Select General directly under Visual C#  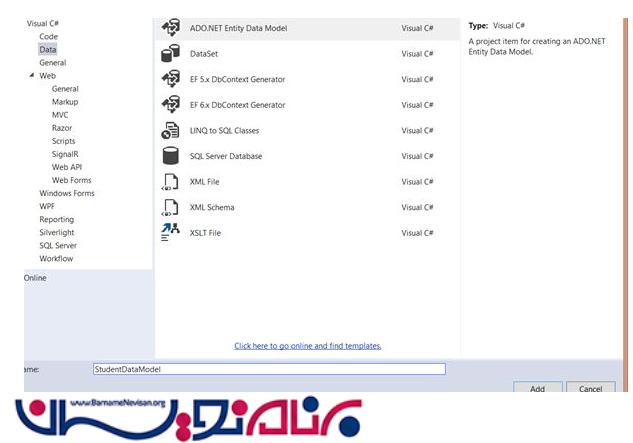tap(52, 63)
